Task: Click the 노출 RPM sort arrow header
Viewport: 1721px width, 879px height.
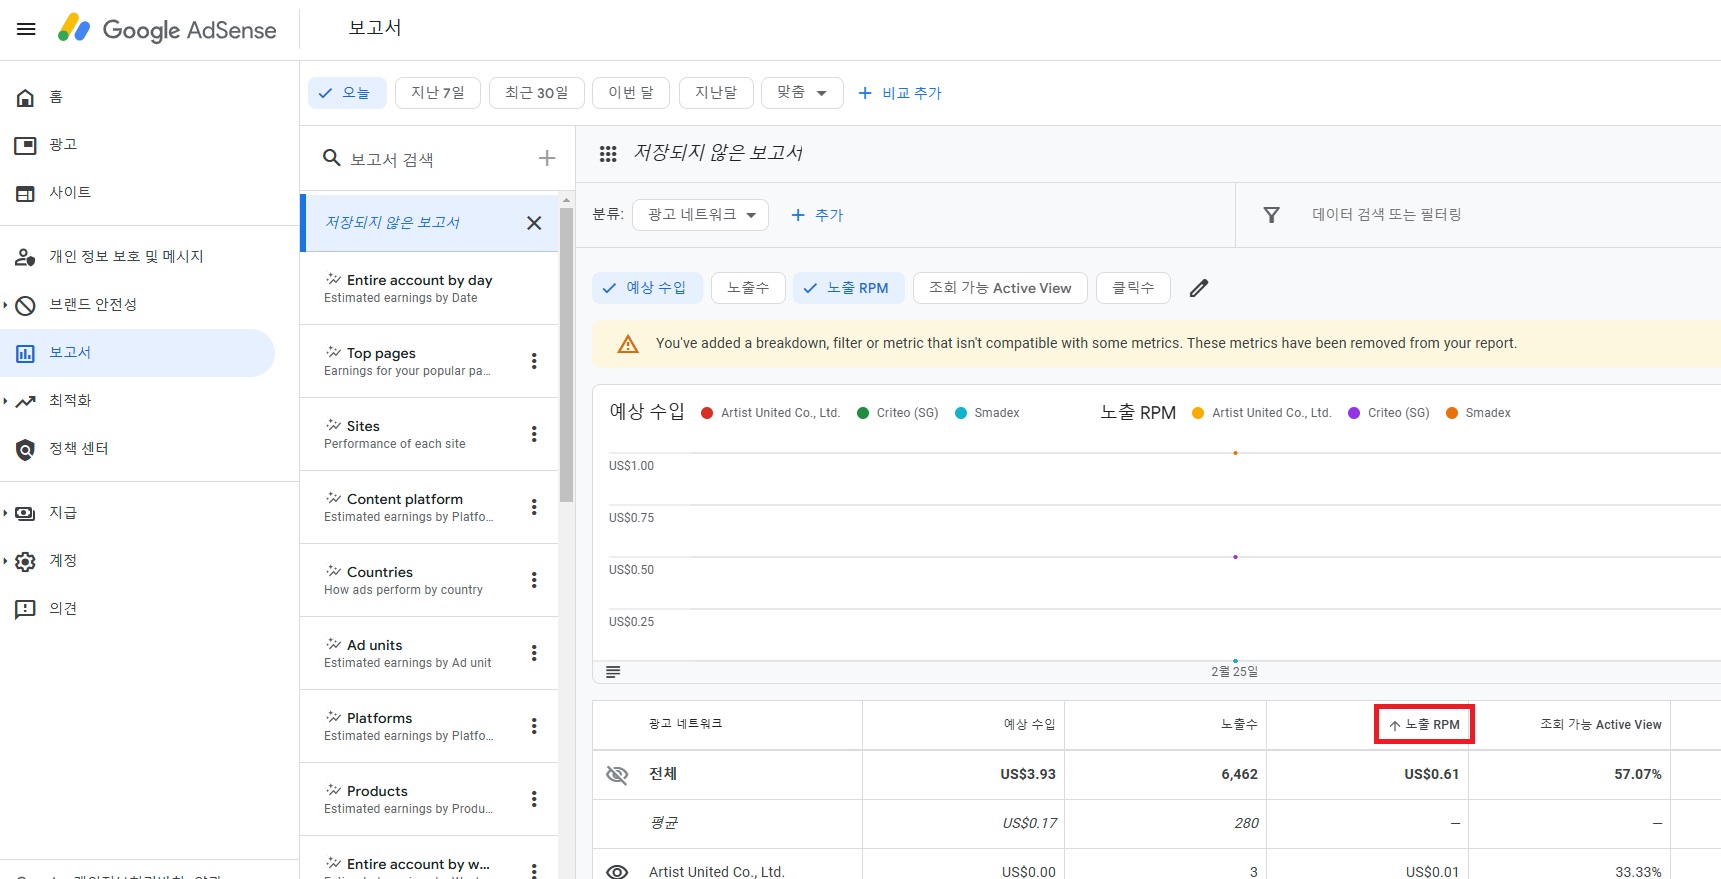Action: (1424, 725)
